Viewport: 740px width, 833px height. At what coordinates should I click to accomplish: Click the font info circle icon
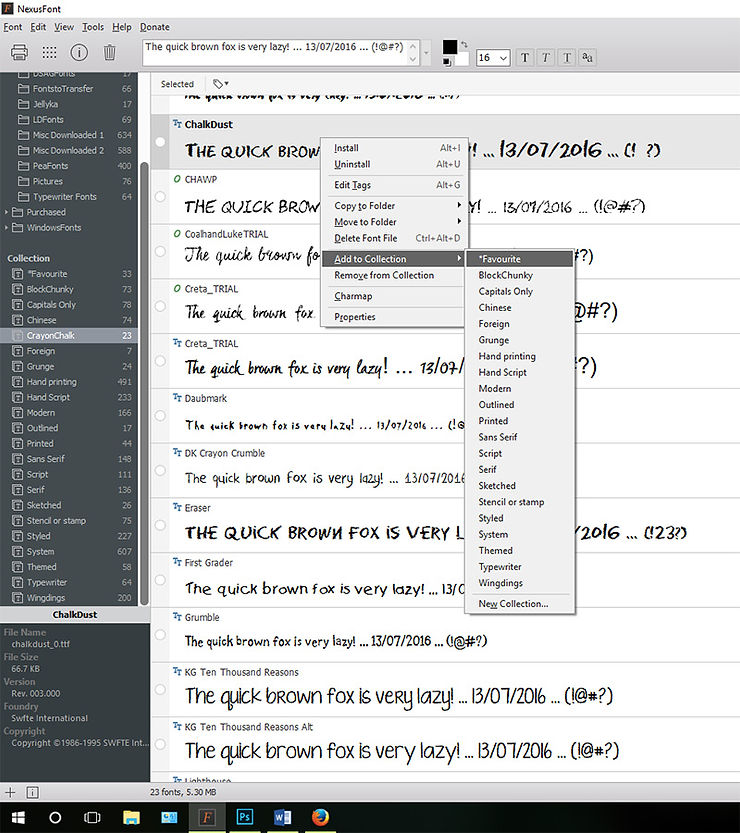[79, 52]
